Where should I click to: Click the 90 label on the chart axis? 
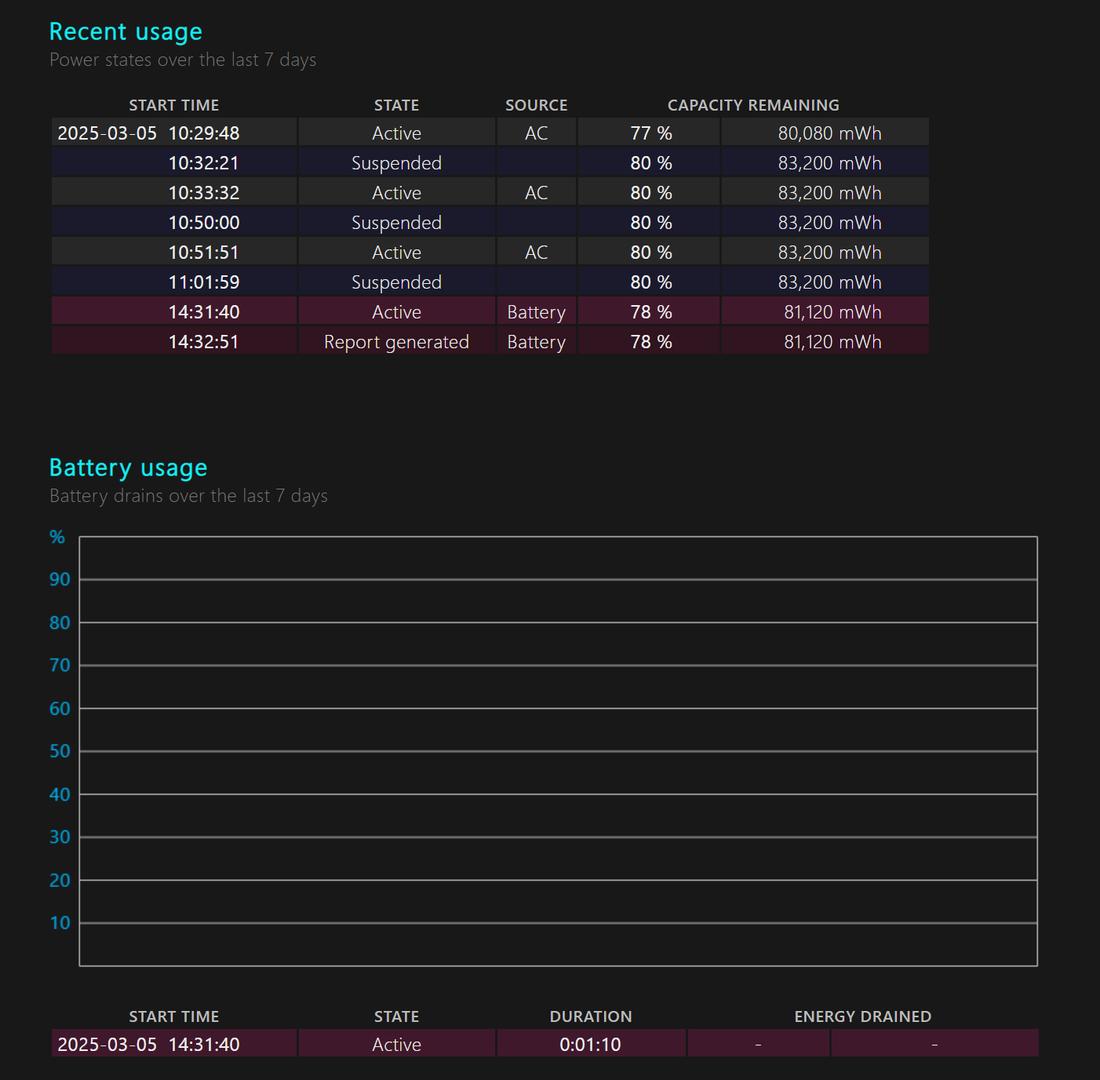click(x=60, y=580)
